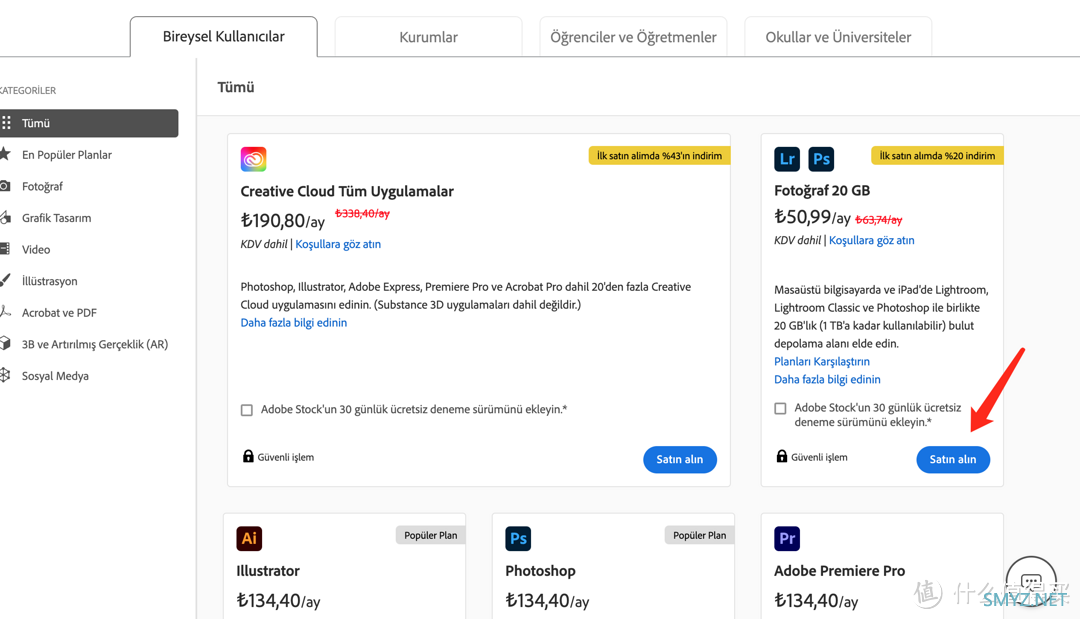Click Popüler Plan badge on Photoshop card

699,535
